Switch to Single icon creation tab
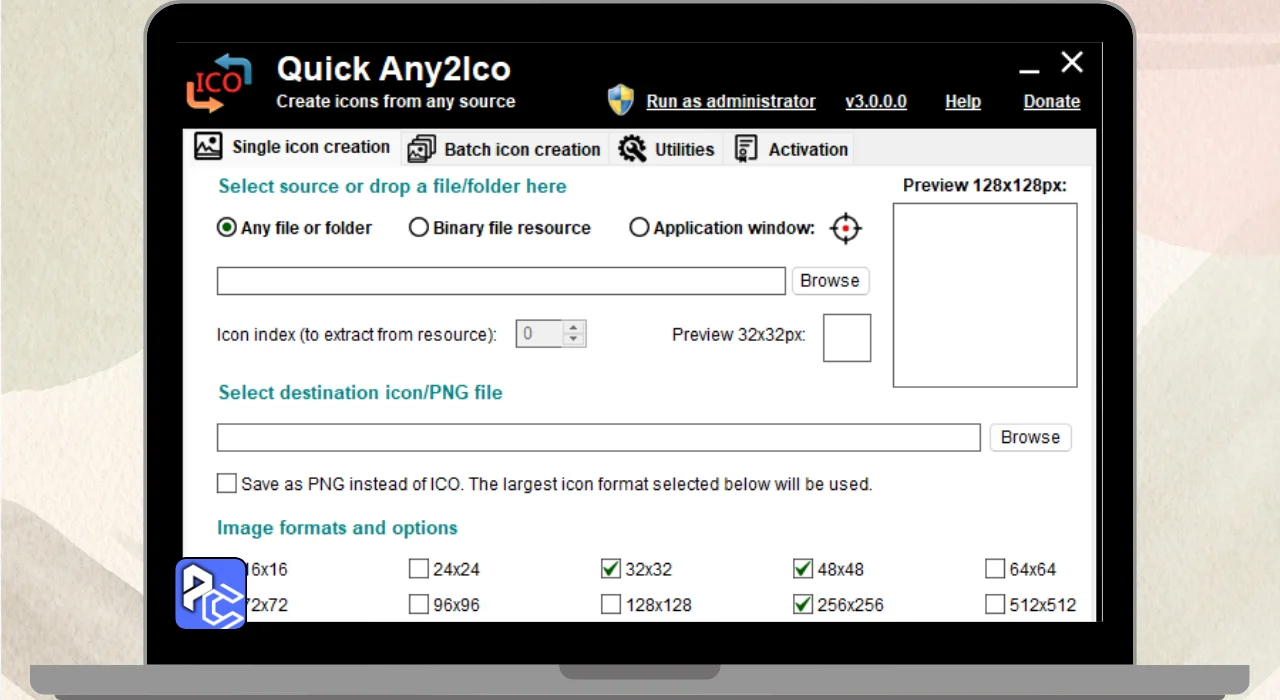Viewport: 1280px width, 700px height. pos(293,147)
